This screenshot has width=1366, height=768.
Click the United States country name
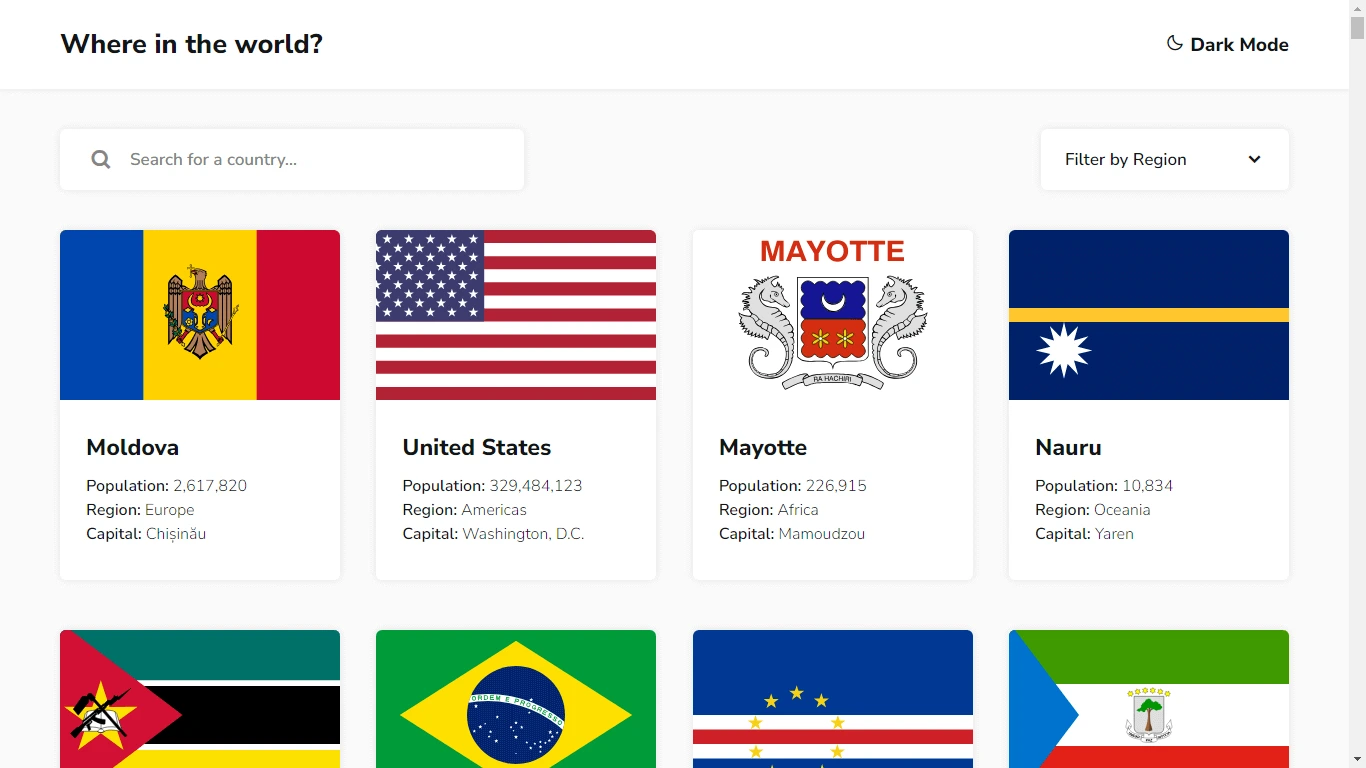[x=477, y=447]
